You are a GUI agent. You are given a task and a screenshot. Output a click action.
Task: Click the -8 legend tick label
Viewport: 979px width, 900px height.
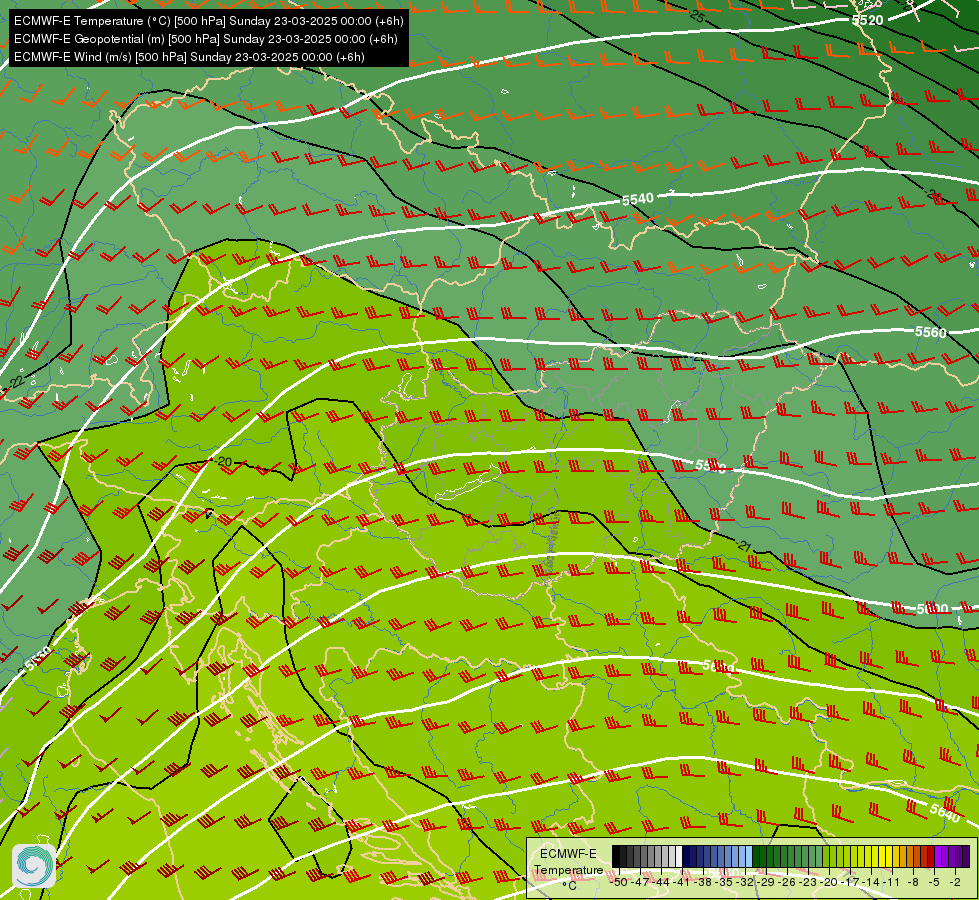click(913, 882)
